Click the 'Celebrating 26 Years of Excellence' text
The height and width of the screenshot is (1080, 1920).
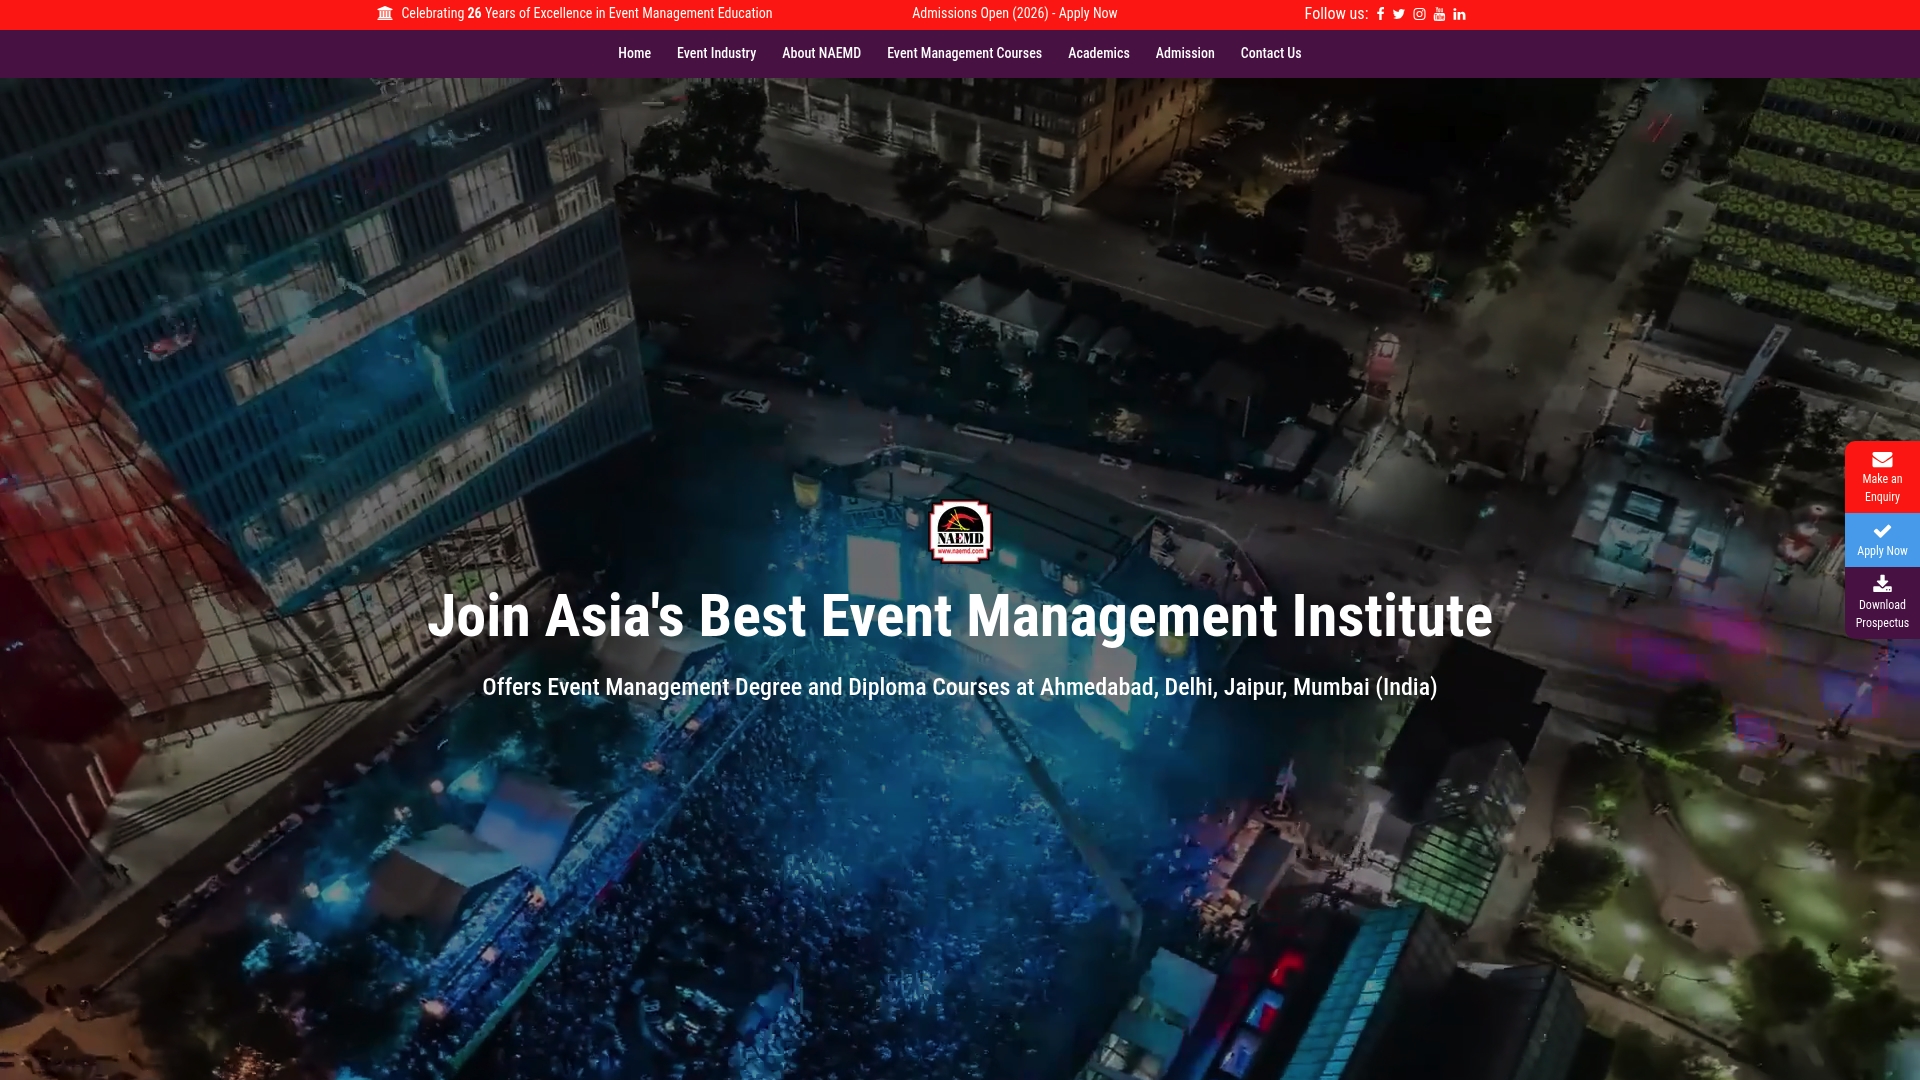pos(587,13)
